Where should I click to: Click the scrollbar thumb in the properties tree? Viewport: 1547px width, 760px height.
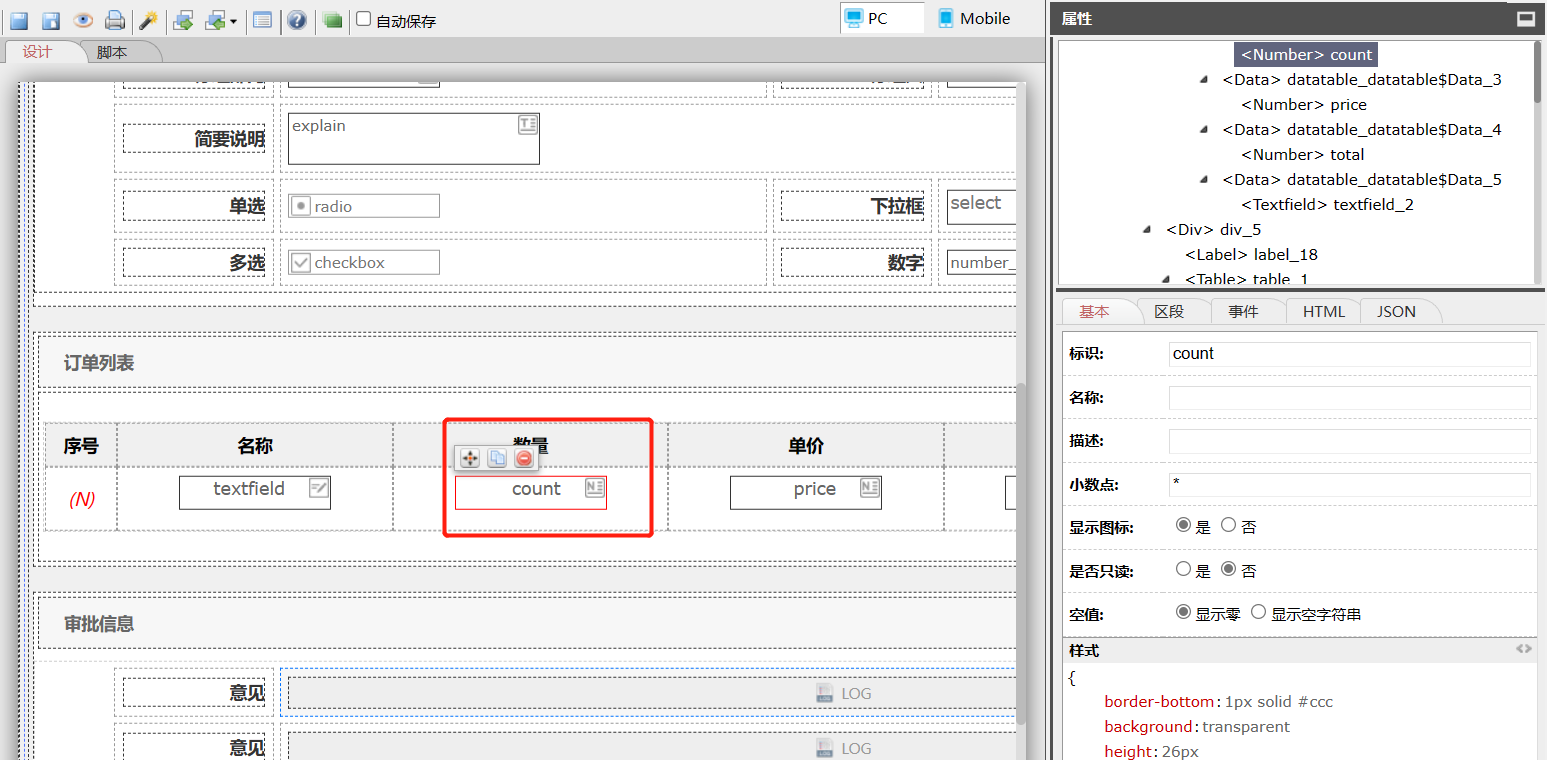(x=1538, y=72)
